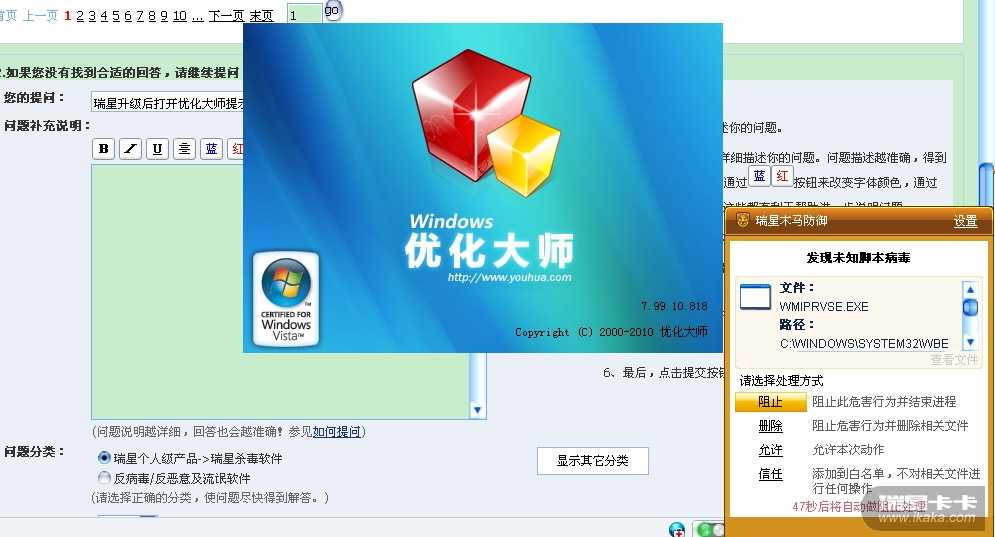Open the 如何提问 help link
Viewport: 995px width, 537px height.
pyautogui.click(x=336, y=432)
